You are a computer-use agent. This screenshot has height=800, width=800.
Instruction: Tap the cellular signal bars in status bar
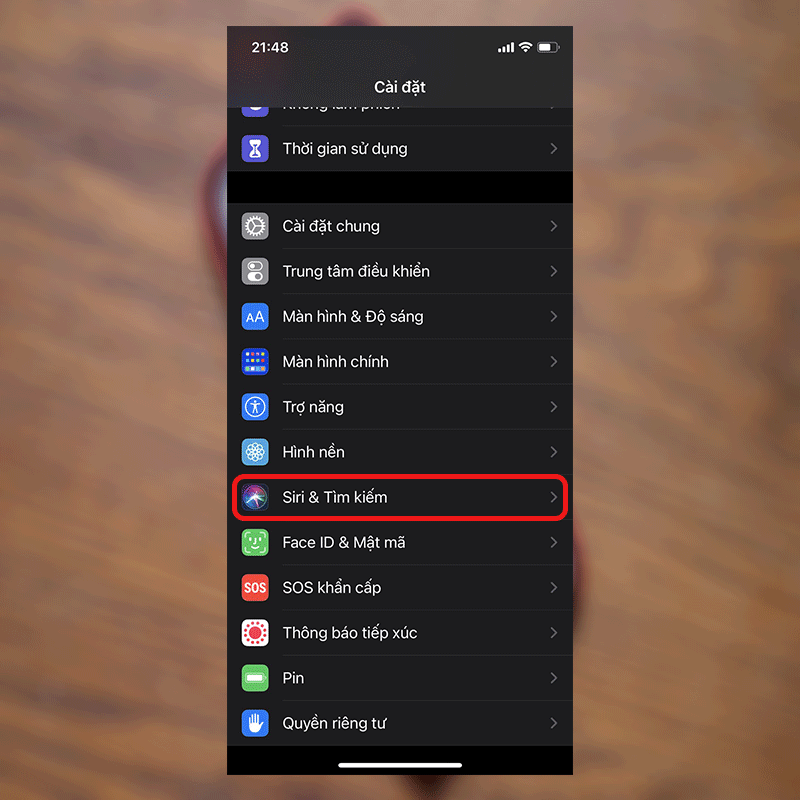(x=506, y=47)
